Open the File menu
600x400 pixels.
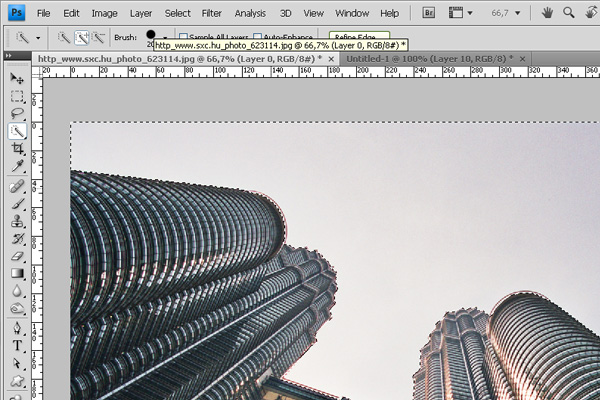(43, 13)
